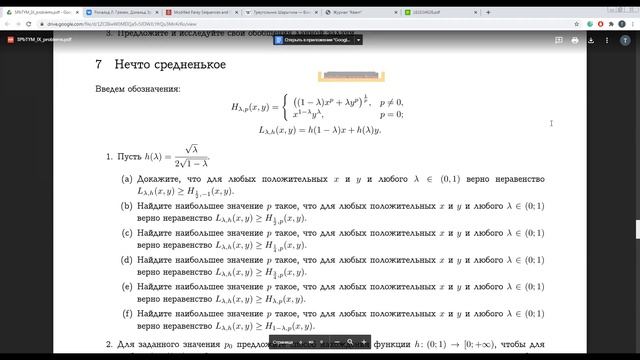Click the vertical scrollbar thumb
Image resolution: width=640 pixels, height=360 pixels.
638,229
